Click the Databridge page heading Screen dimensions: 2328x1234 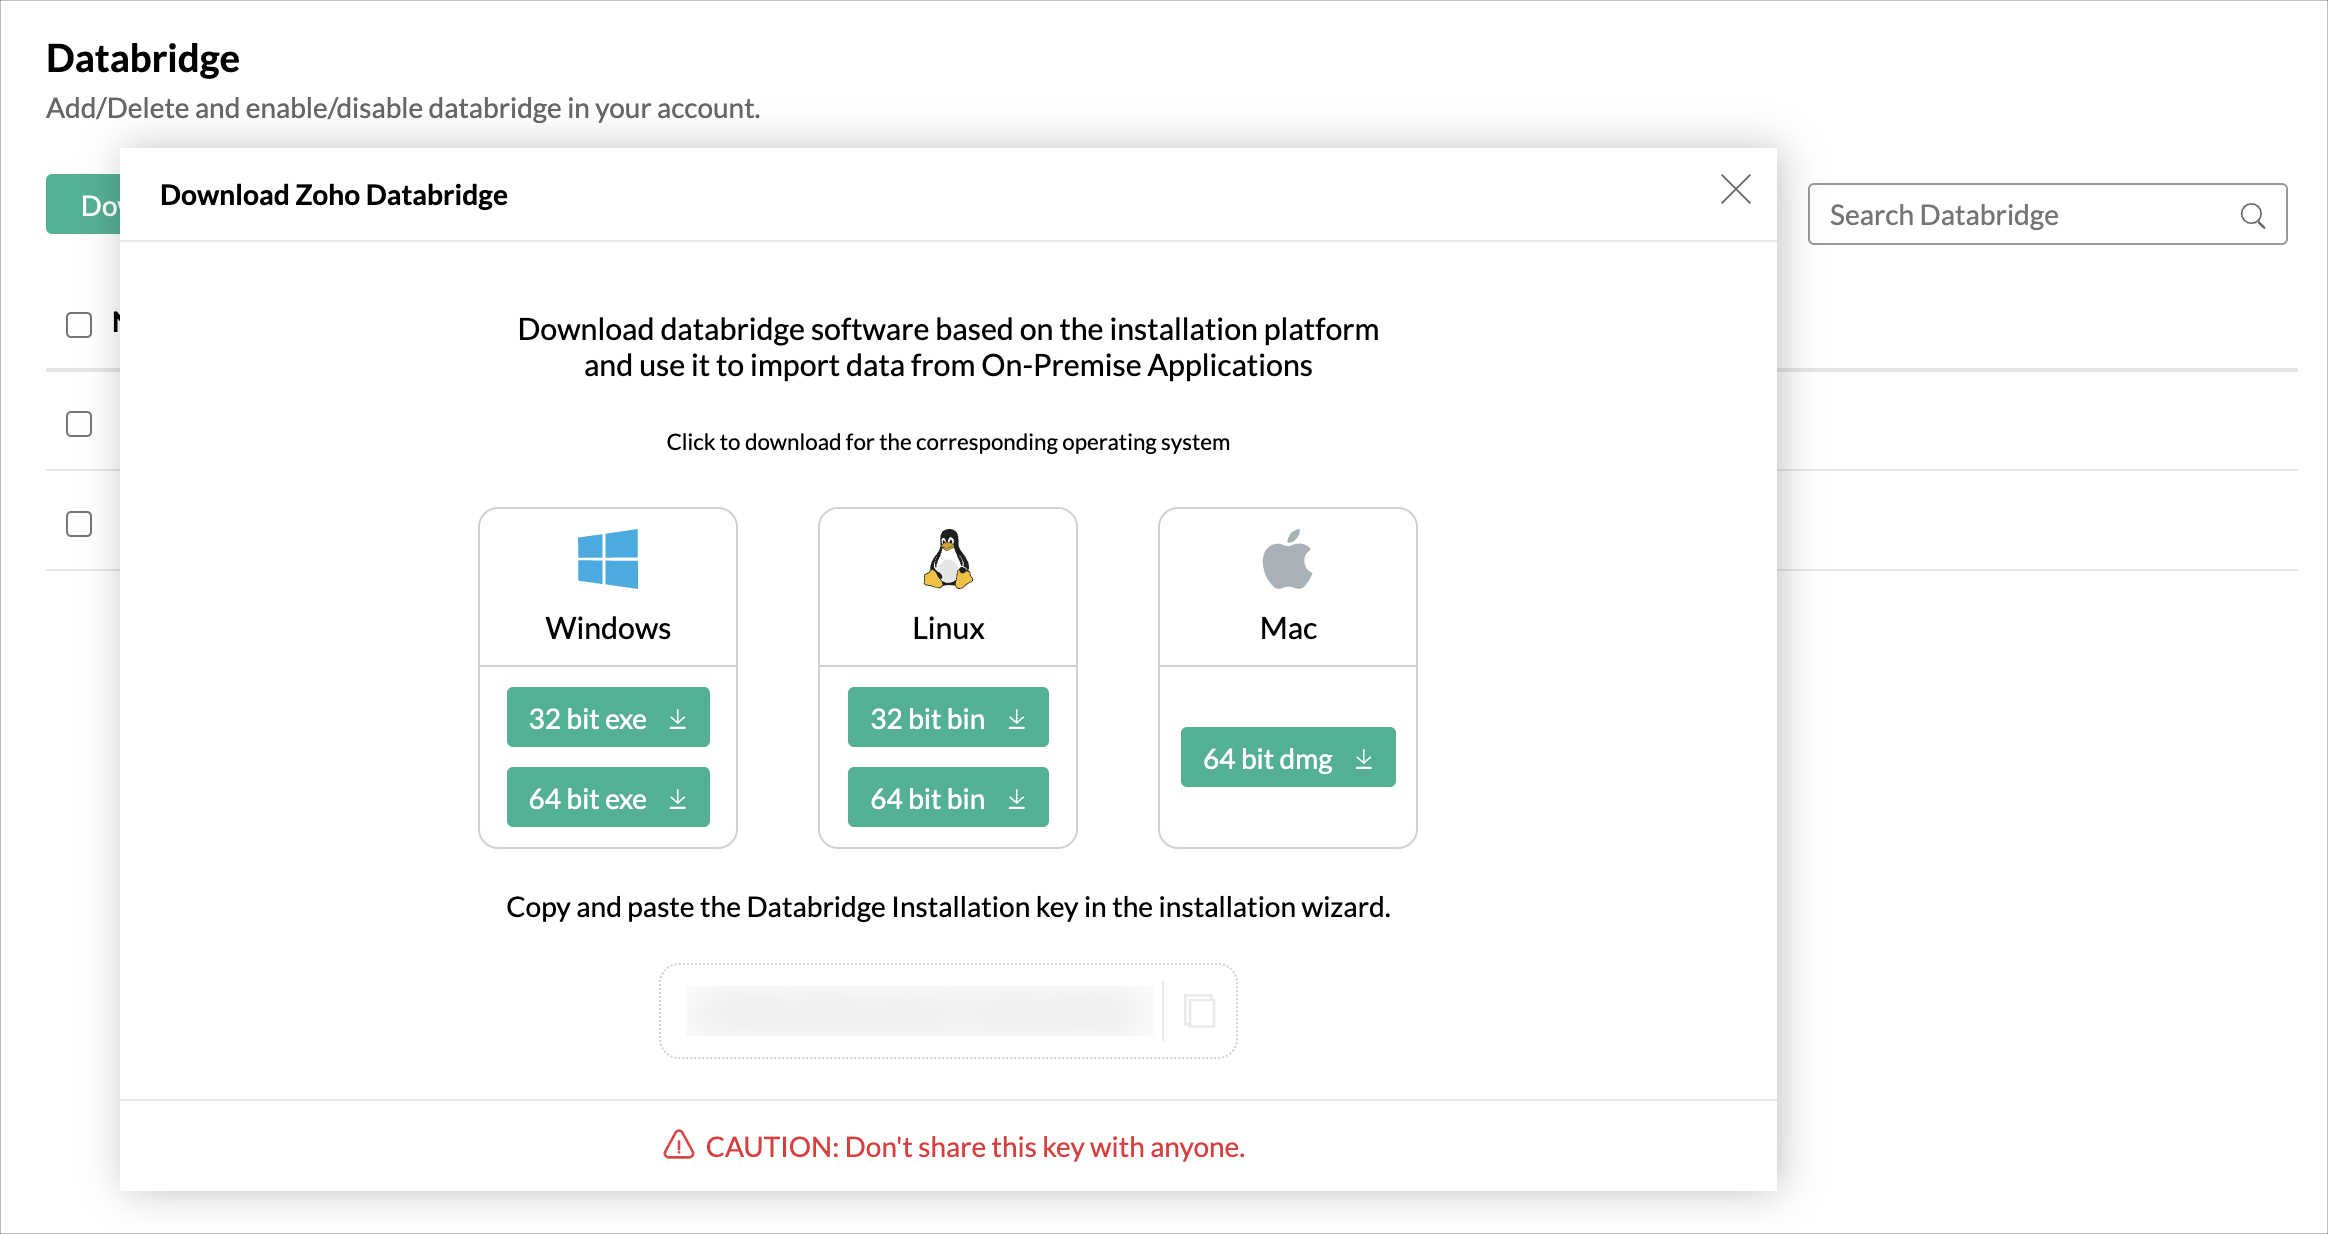(143, 58)
